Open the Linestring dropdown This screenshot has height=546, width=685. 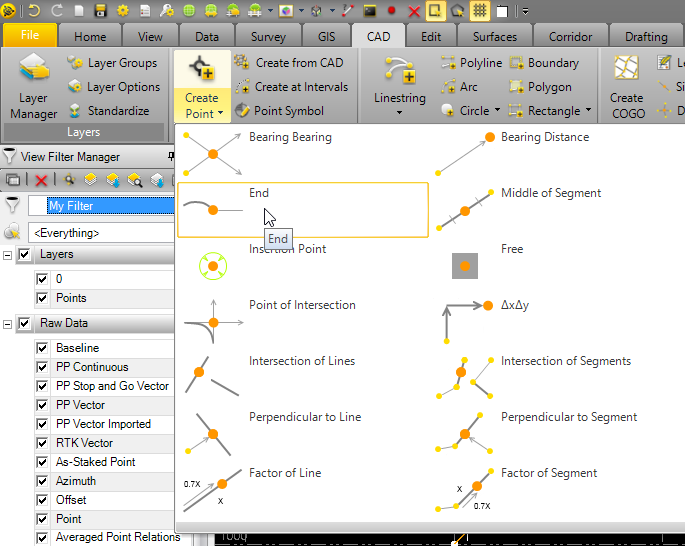tap(399, 113)
